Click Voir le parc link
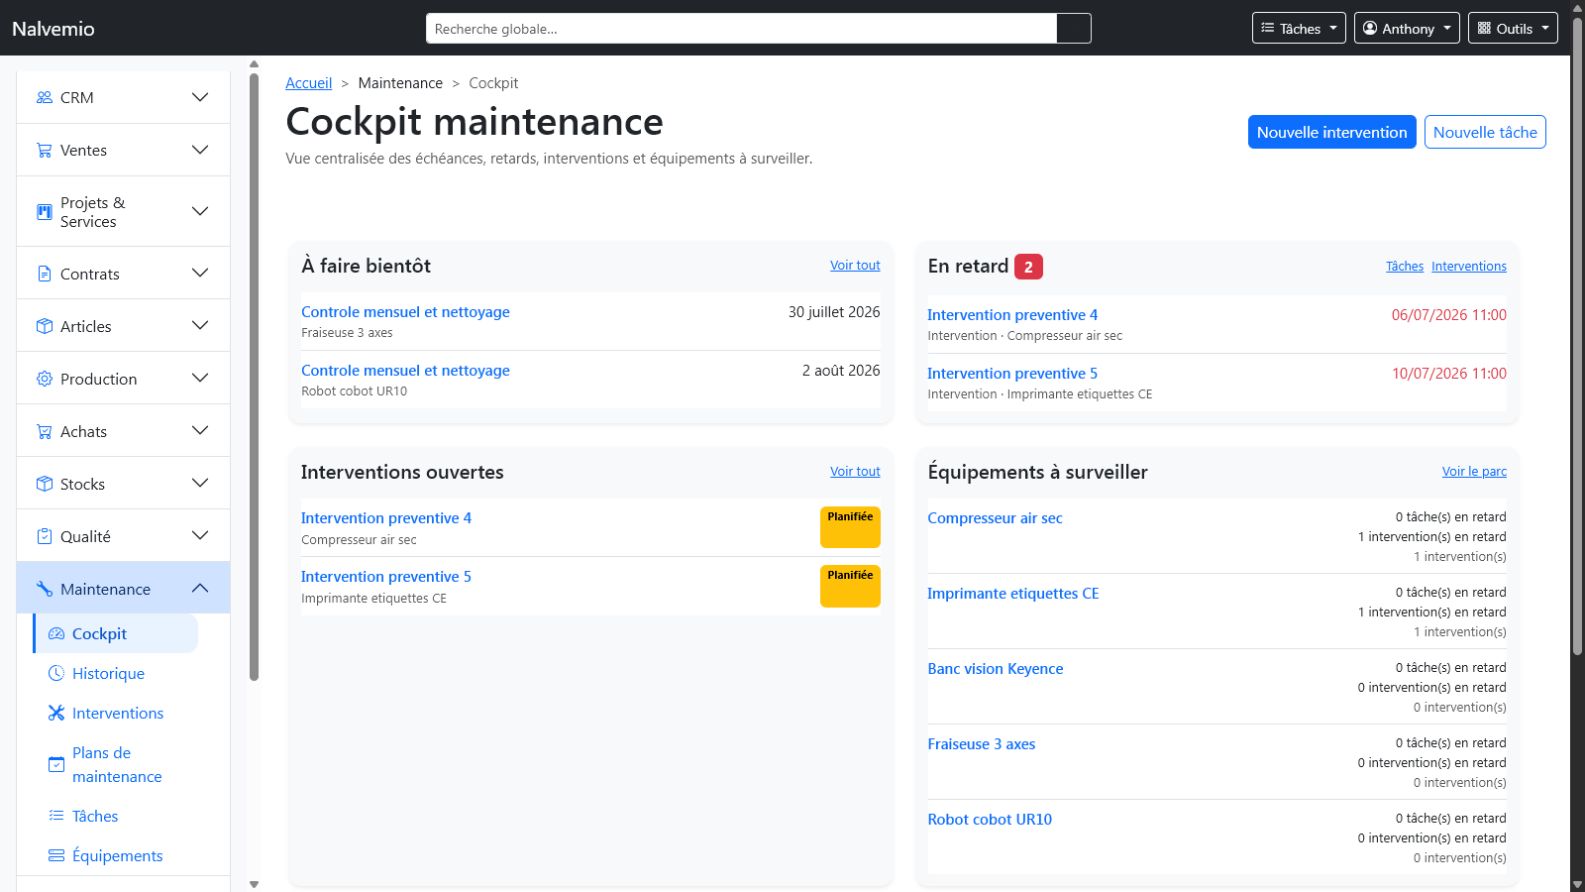The width and height of the screenshot is (1585, 892). click(x=1474, y=471)
